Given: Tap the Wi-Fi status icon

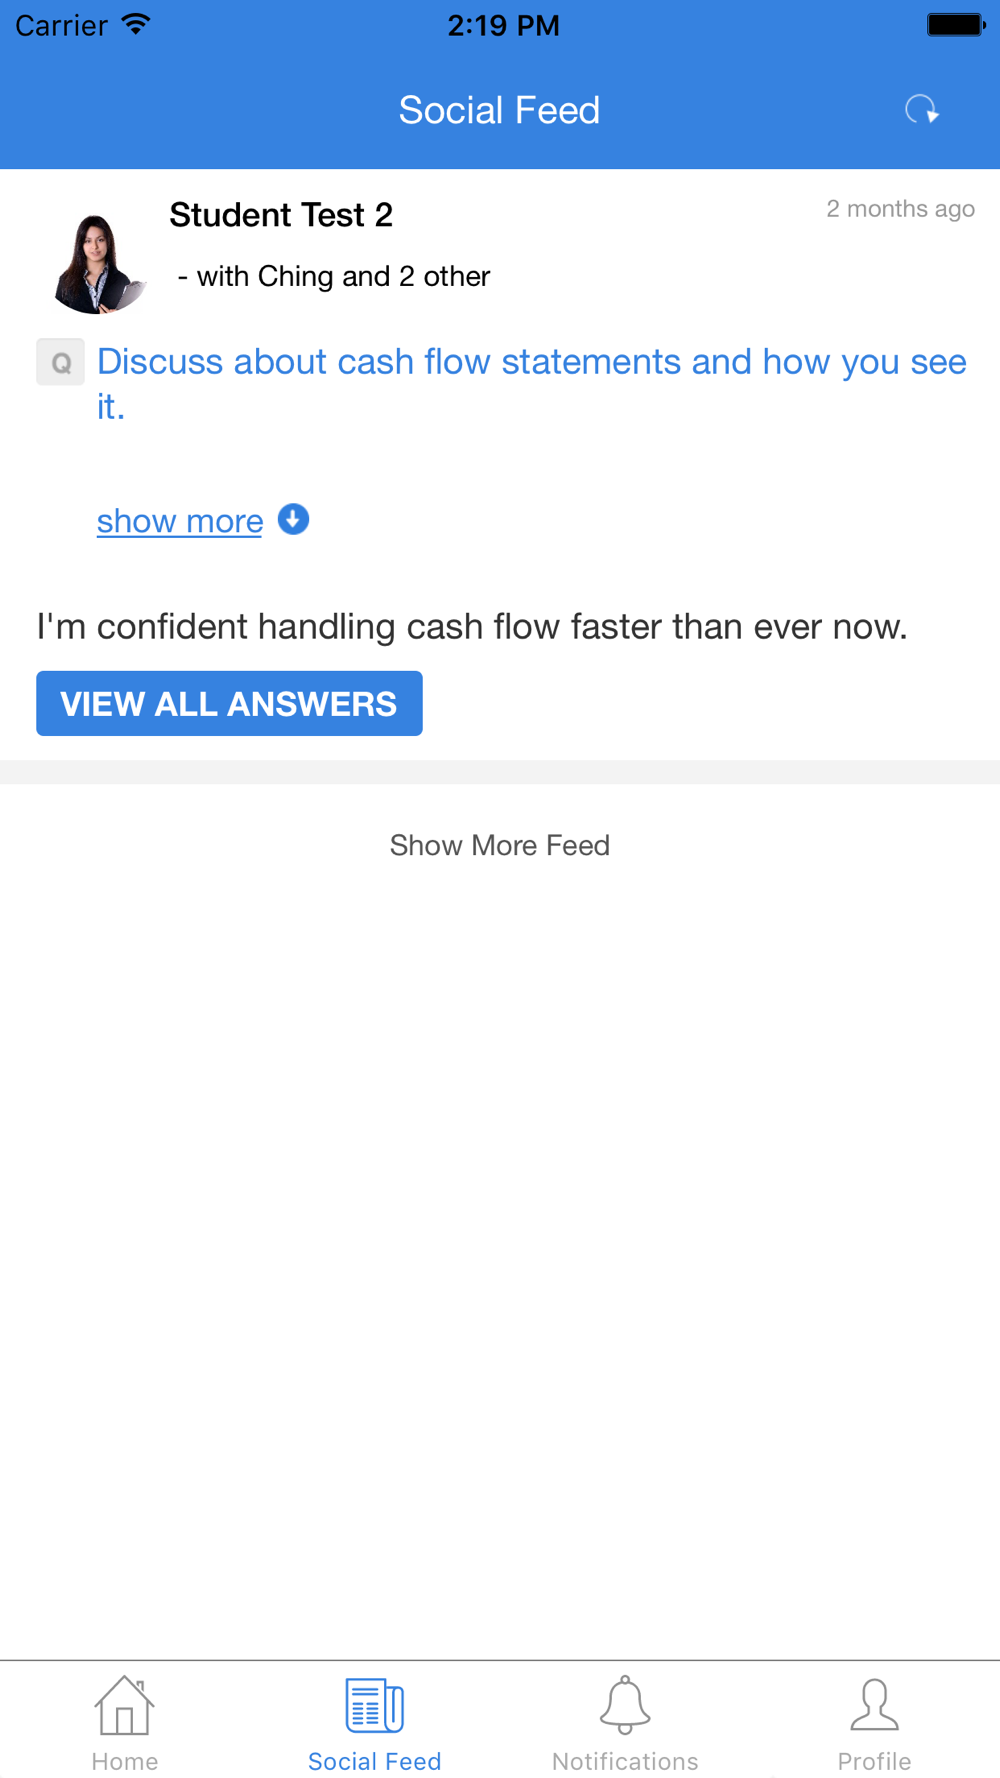Looking at the screenshot, I should pos(135,25).
